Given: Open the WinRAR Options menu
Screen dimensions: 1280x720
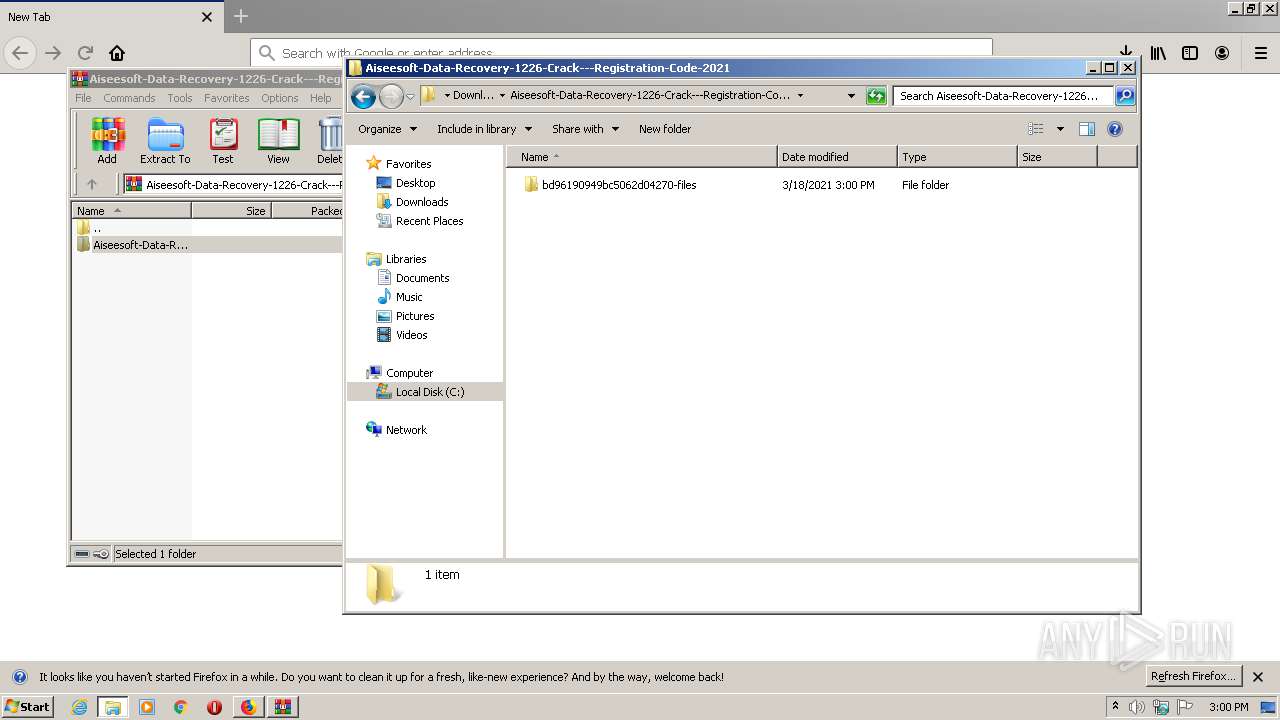Looking at the screenshot, I should pyautogui.click(x=280, y=98).
